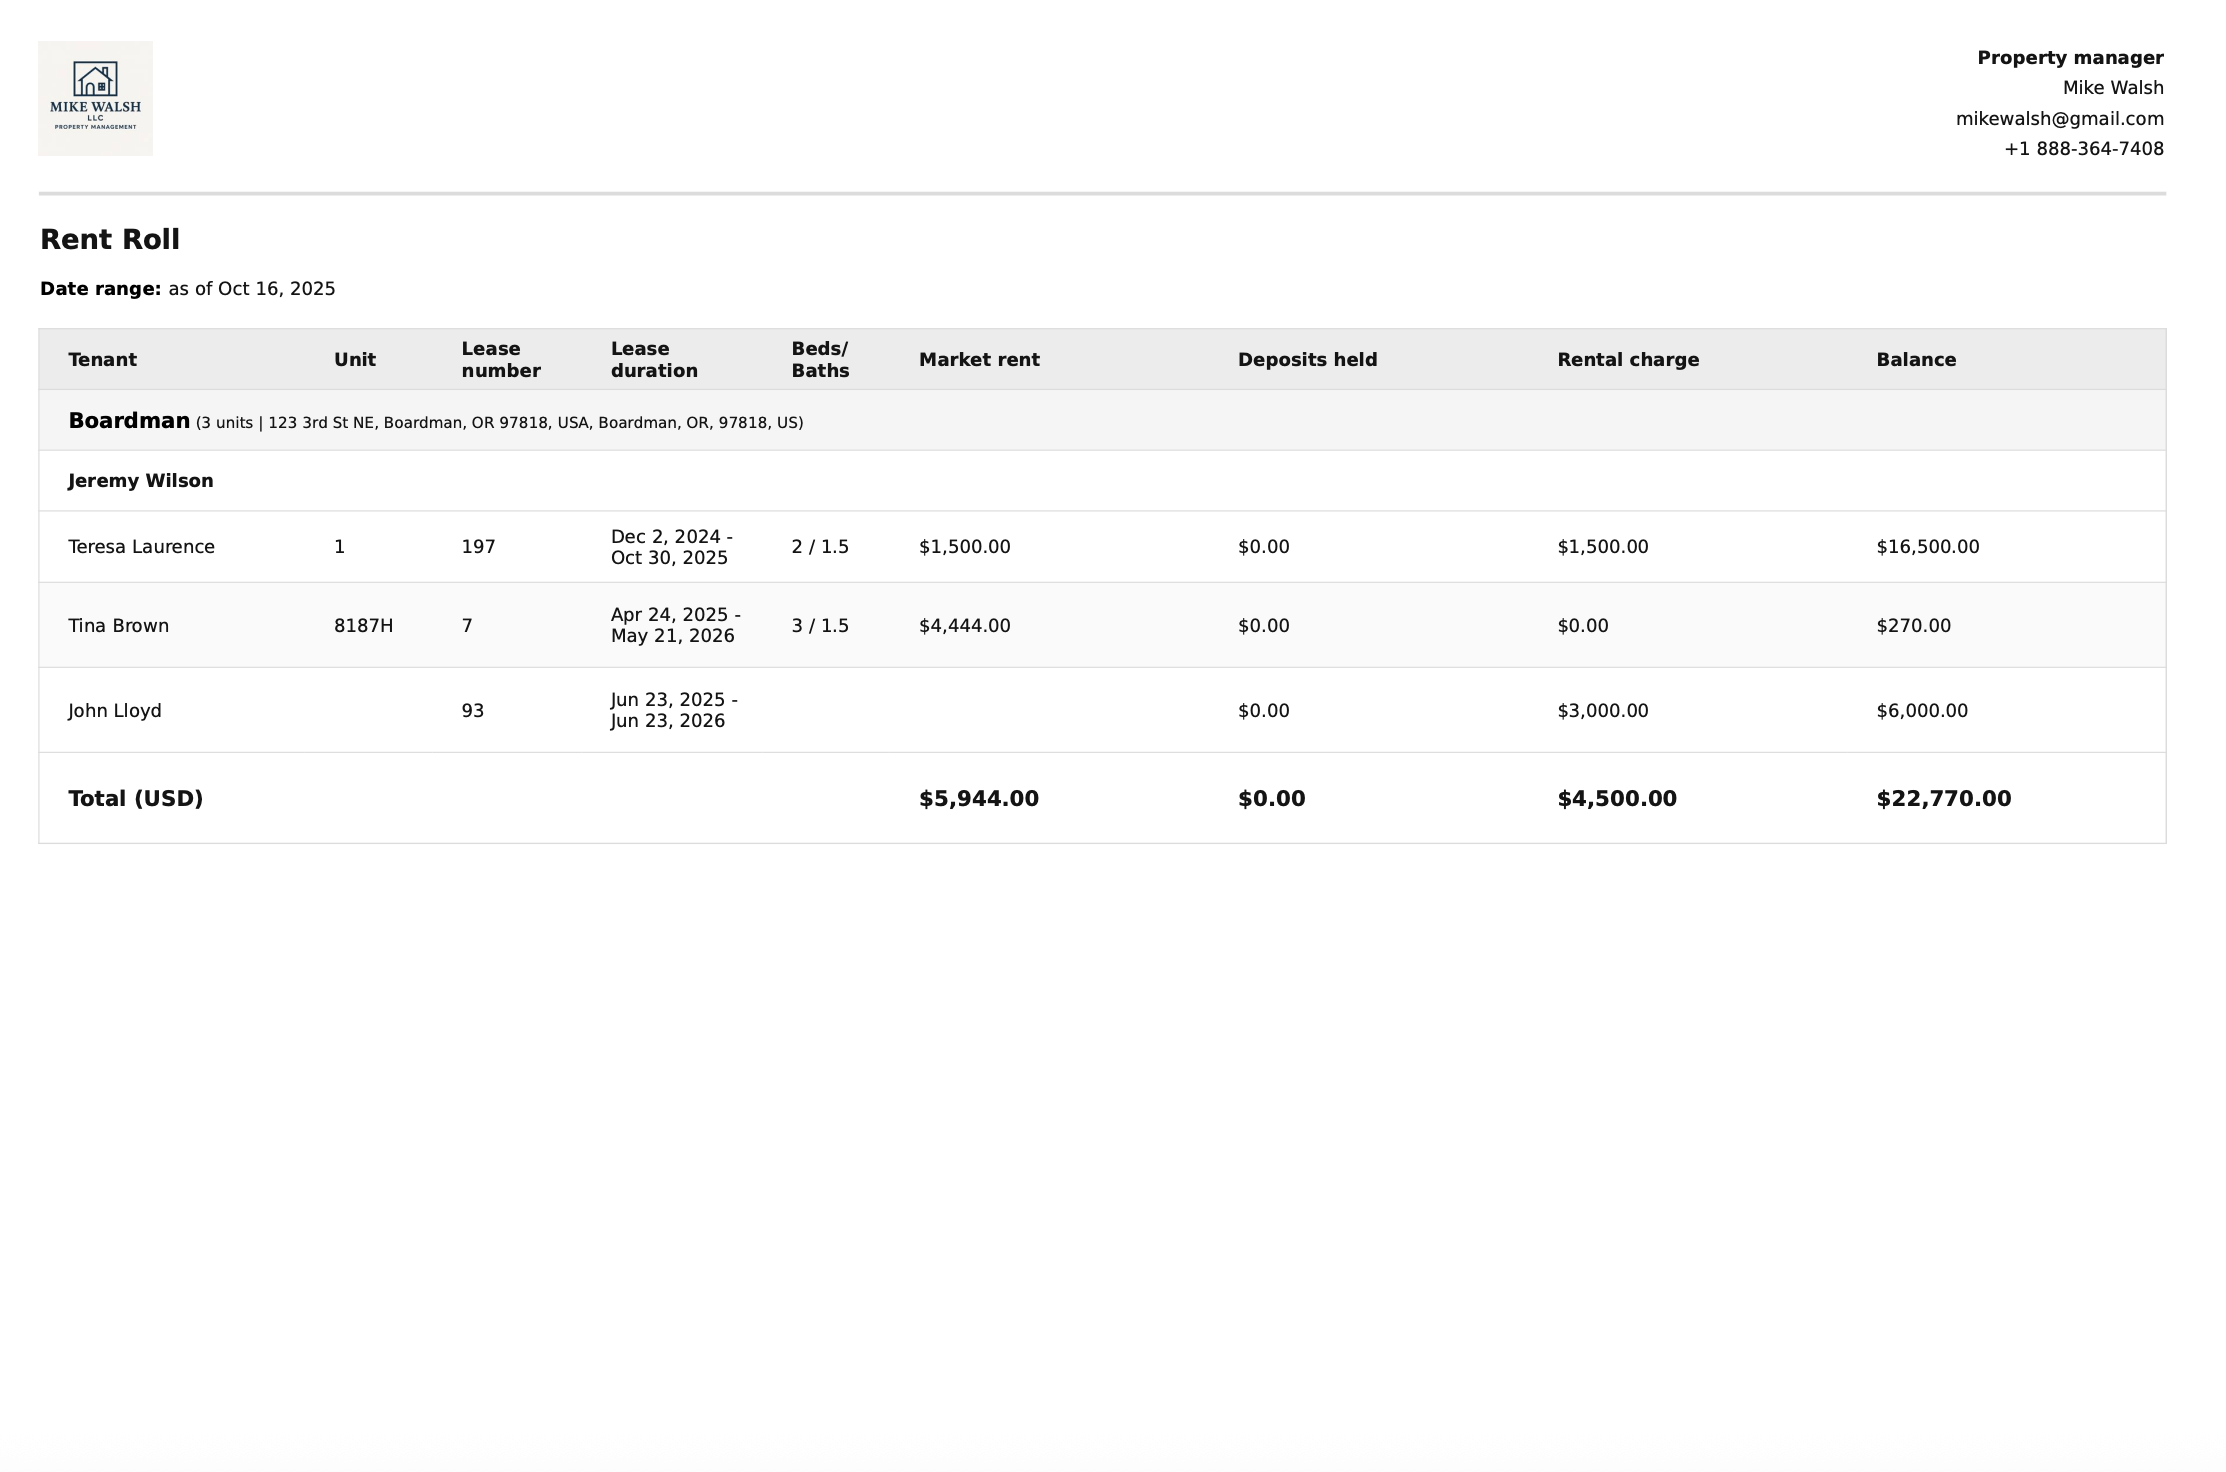Select the Jeremy Wilson owner row

click(140, 481)
